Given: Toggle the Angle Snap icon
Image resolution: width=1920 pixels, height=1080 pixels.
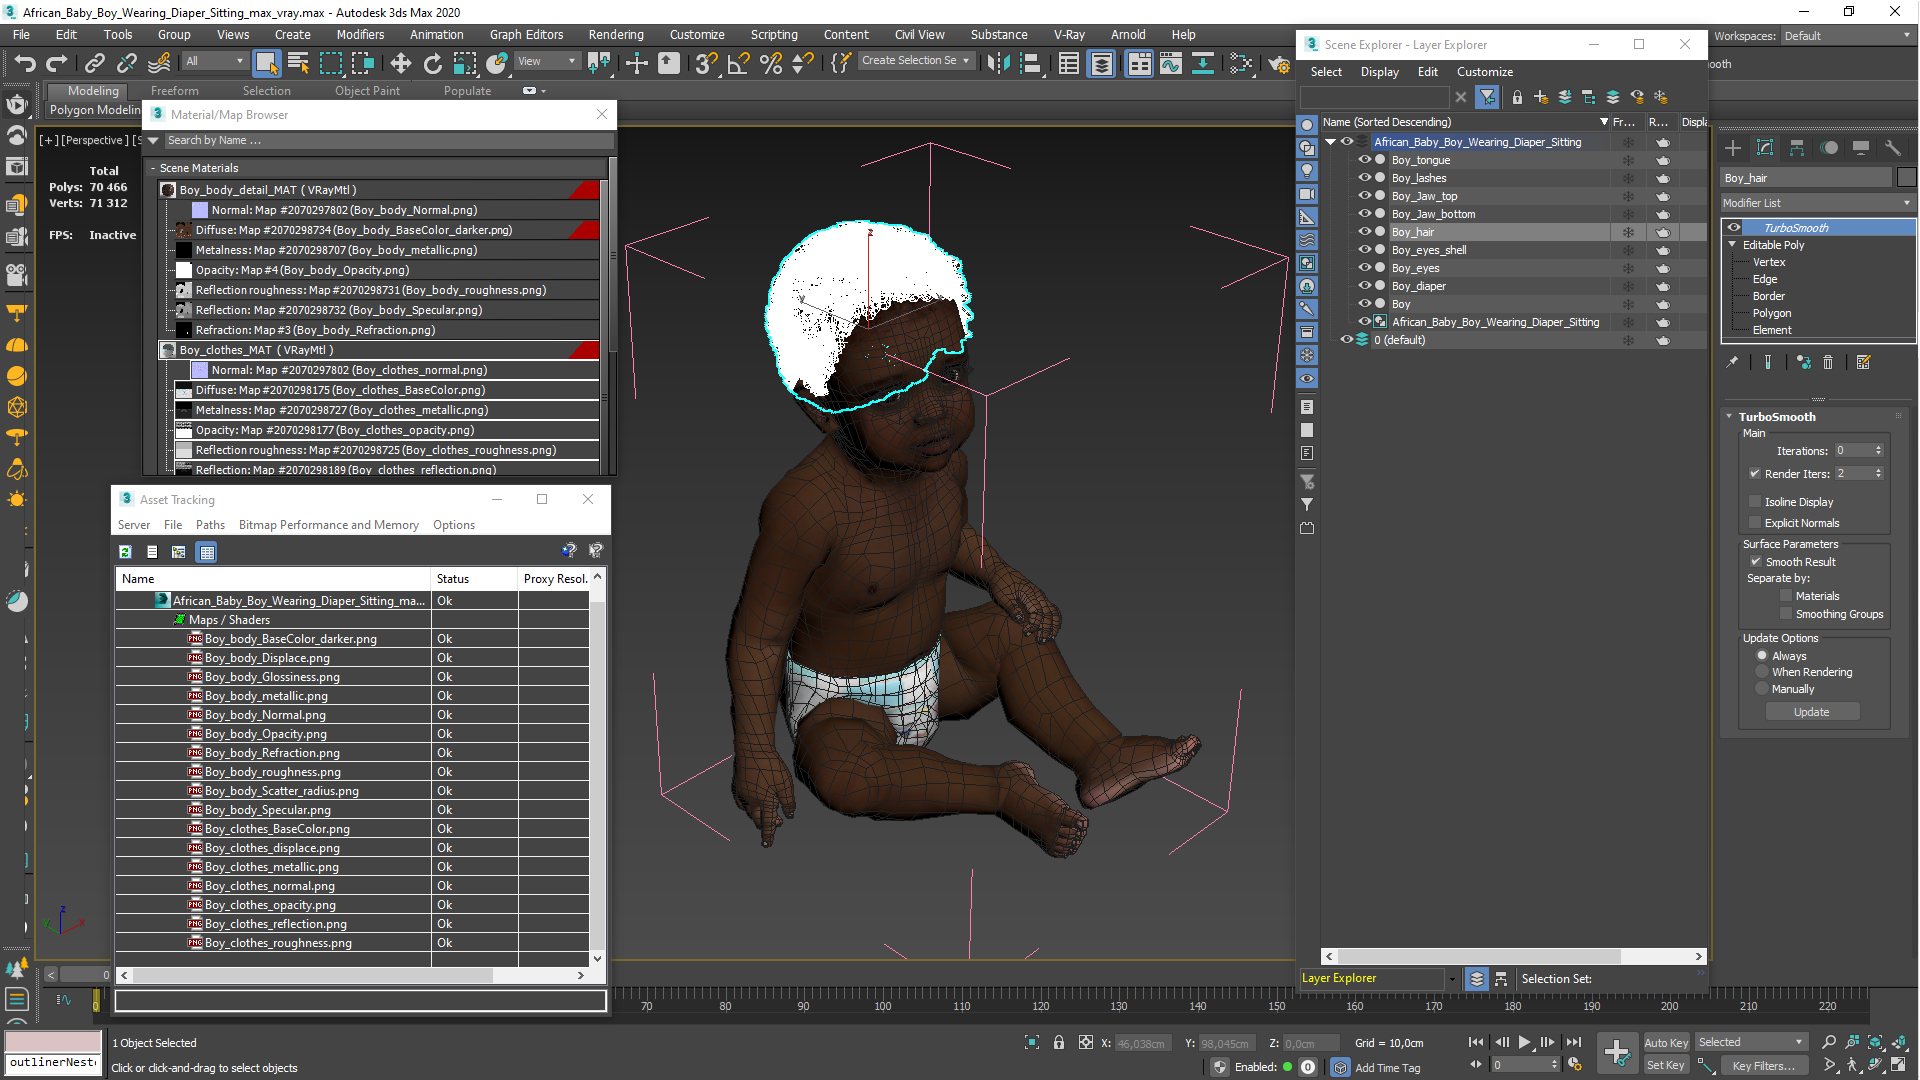Looking at the screenshot, I should click(738, 63).
